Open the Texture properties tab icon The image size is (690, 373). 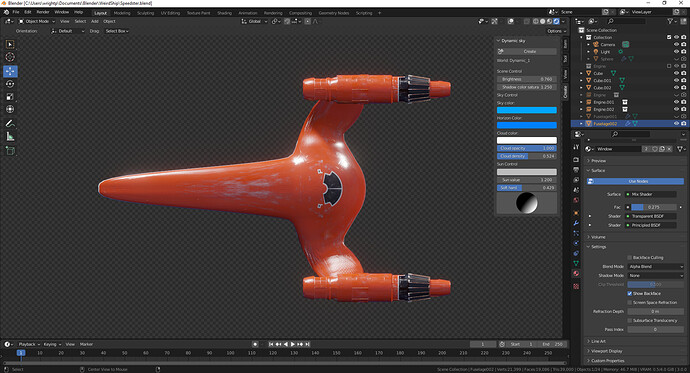pyautogui.click(x=576, y=286)
